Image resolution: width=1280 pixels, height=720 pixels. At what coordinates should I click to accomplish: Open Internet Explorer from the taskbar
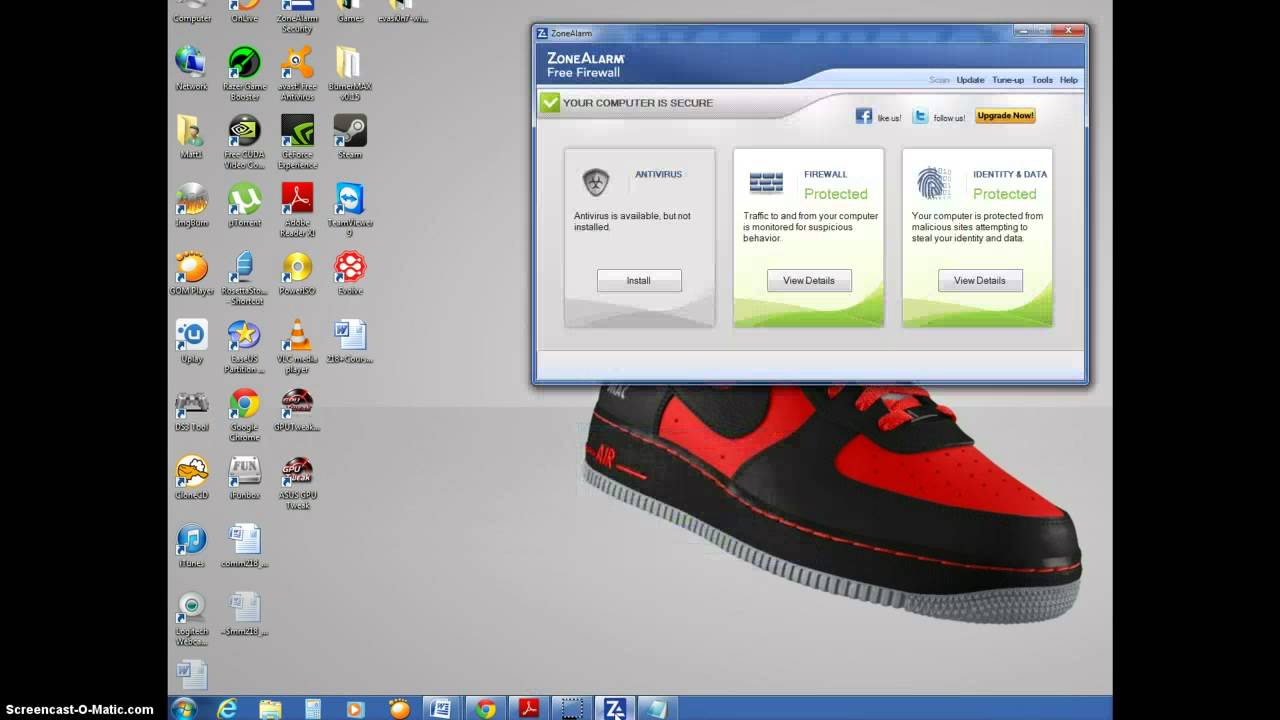pos(228,709)
